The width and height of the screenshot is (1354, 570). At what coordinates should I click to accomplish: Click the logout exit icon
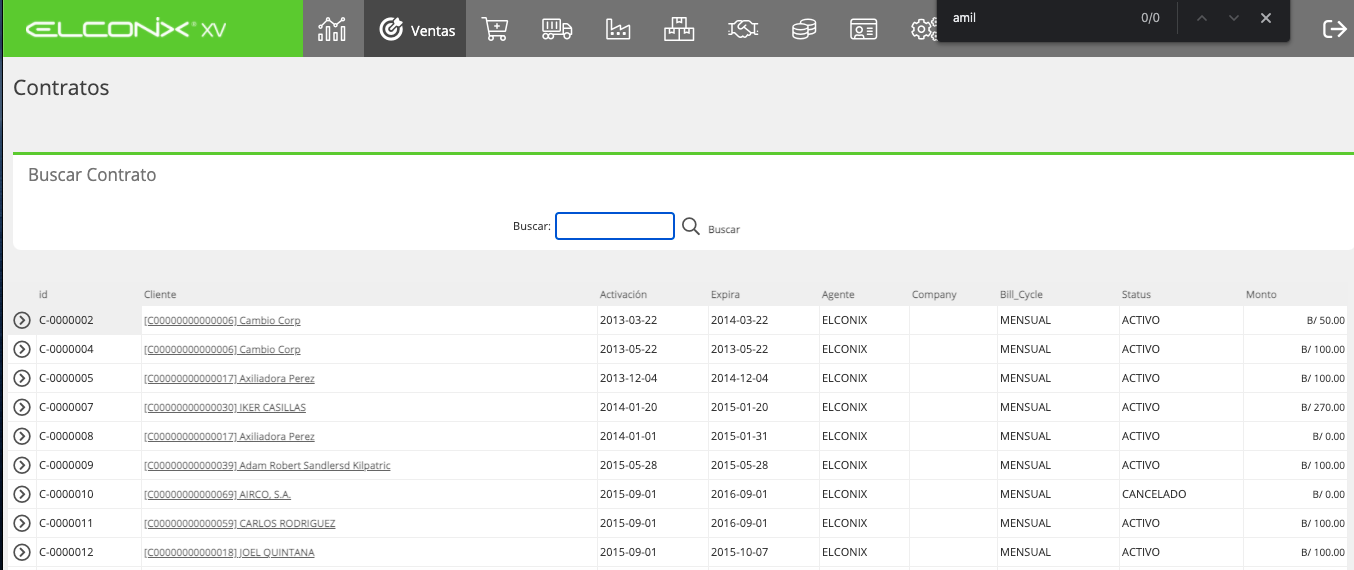pyautogui.click(x=1334, y=29)
